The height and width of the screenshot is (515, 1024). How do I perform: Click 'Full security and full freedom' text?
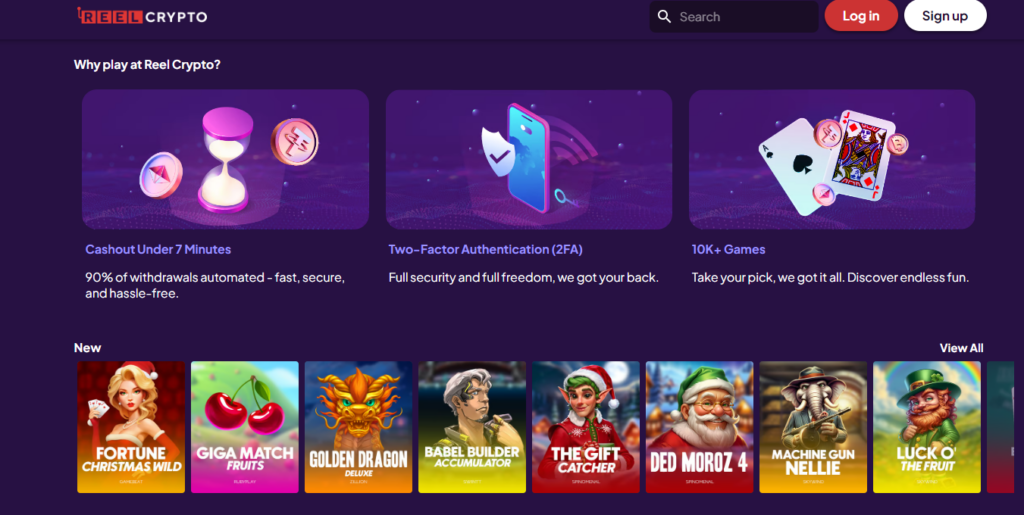pos(523,277)
